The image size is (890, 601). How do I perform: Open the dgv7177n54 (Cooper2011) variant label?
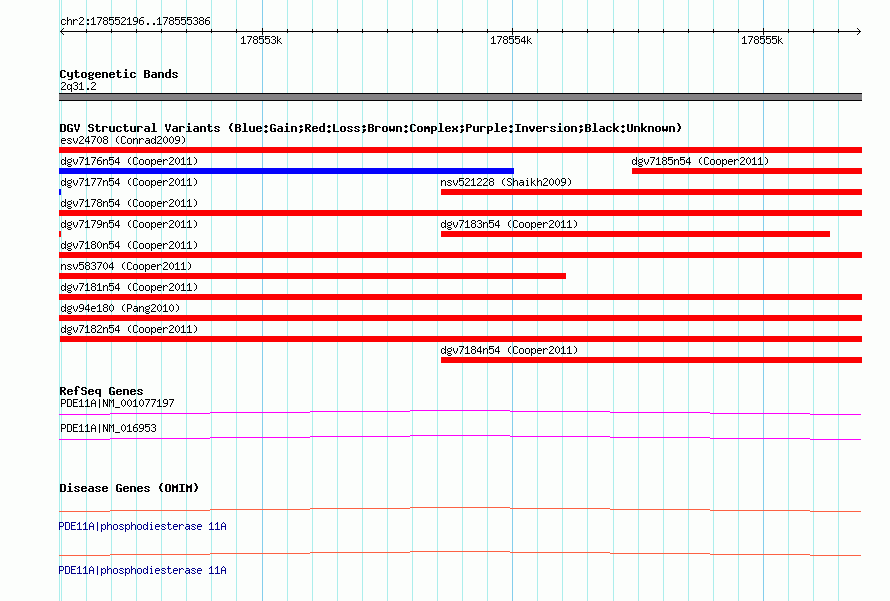click(x=129, y=182)
